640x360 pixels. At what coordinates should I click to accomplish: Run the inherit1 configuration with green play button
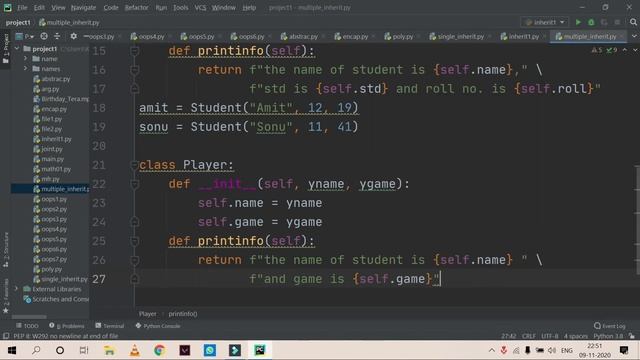click(x=578, y=22)
